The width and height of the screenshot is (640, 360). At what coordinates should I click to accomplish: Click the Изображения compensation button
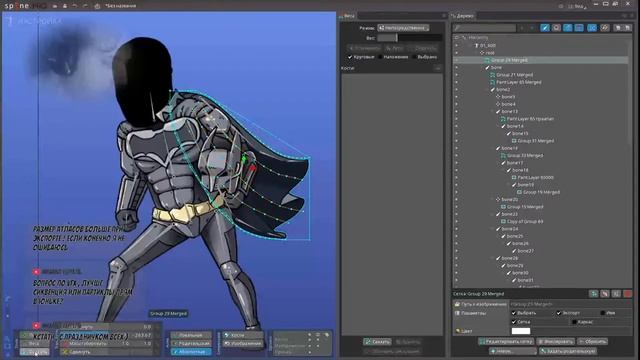coord(243,343)
